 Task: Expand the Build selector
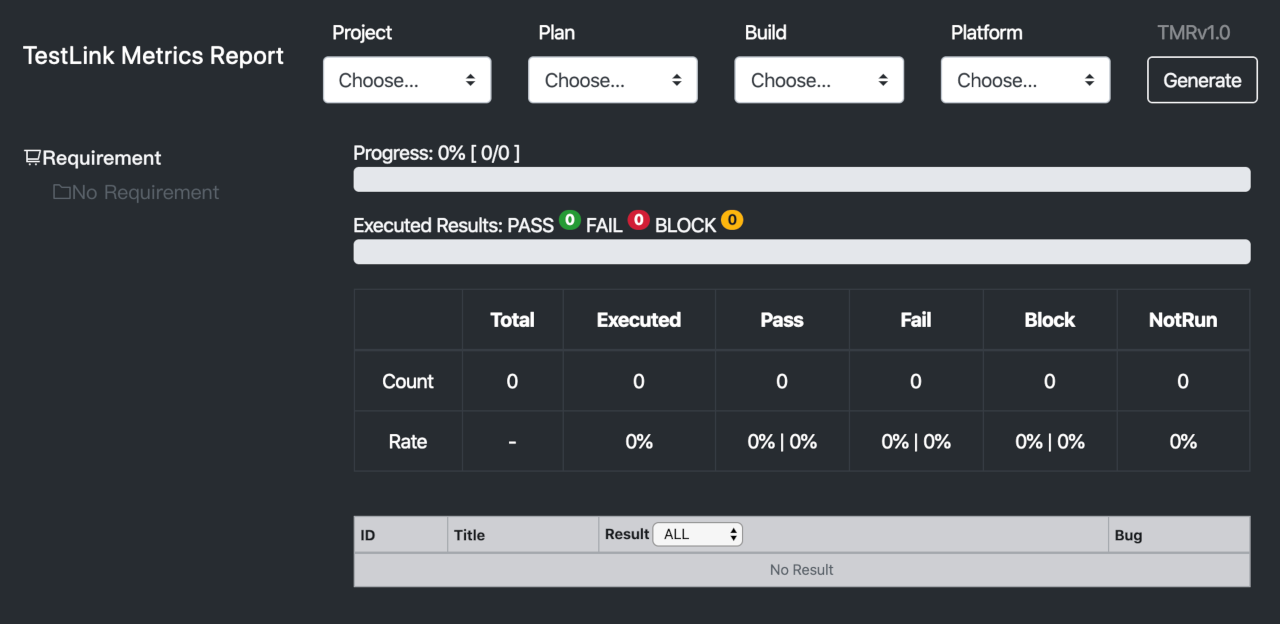click(x=819, y=80)
